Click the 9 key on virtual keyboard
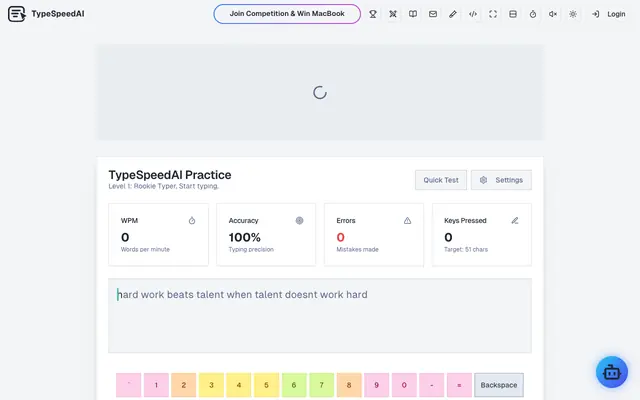 (x=376, y=385)
